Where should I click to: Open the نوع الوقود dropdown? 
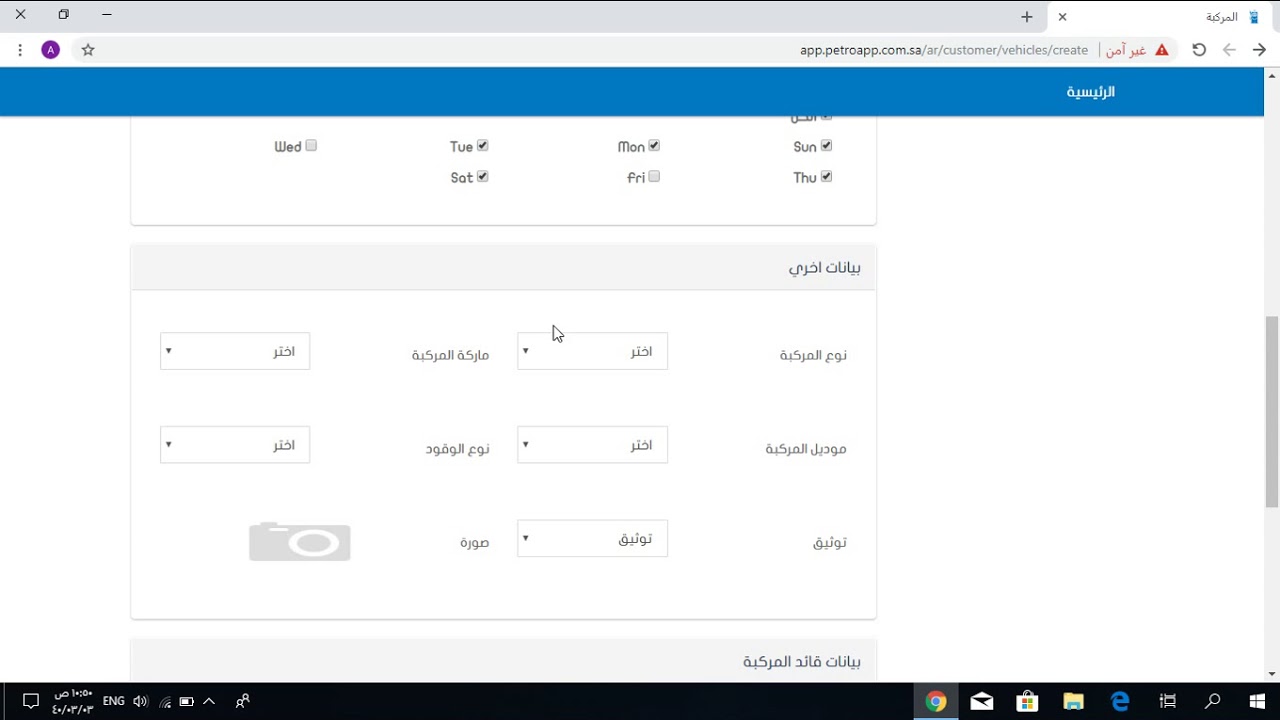point(235,445)
